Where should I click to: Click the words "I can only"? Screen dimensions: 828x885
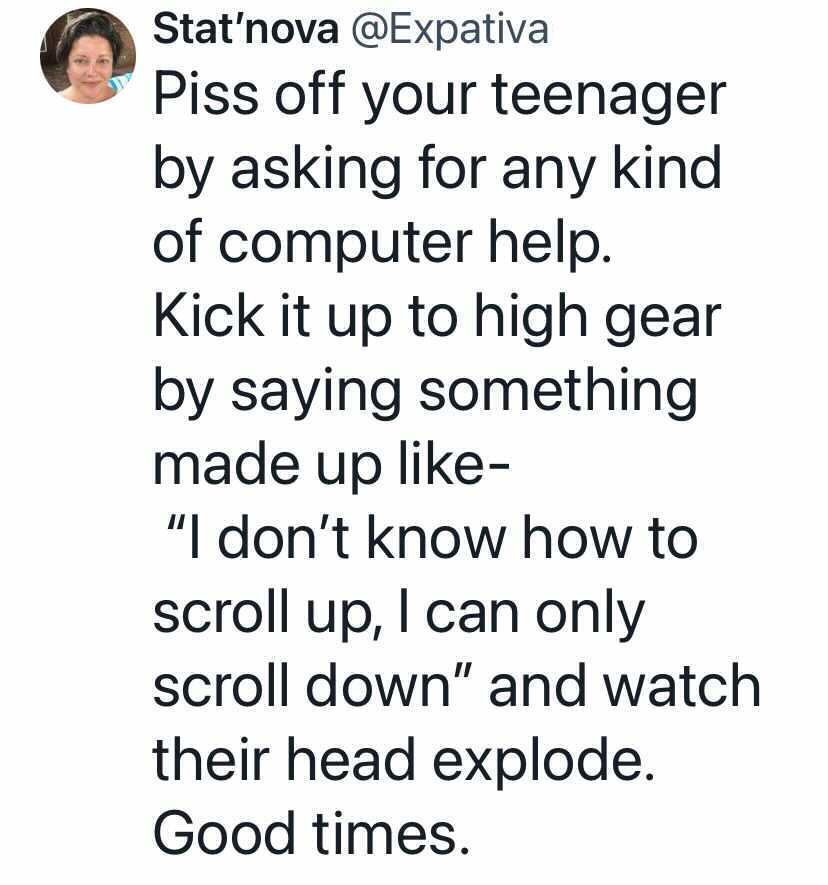(x=522, y=615)
